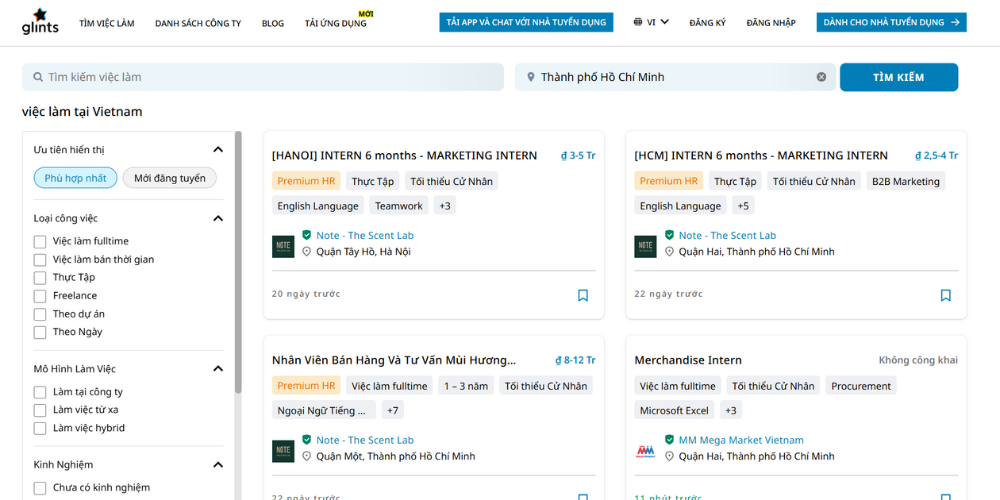Click Note logo in Nhân Viên Bán Hàng card
This screenshot has height=500, width=1000.
pyautogui.click(x=283, y=451)
